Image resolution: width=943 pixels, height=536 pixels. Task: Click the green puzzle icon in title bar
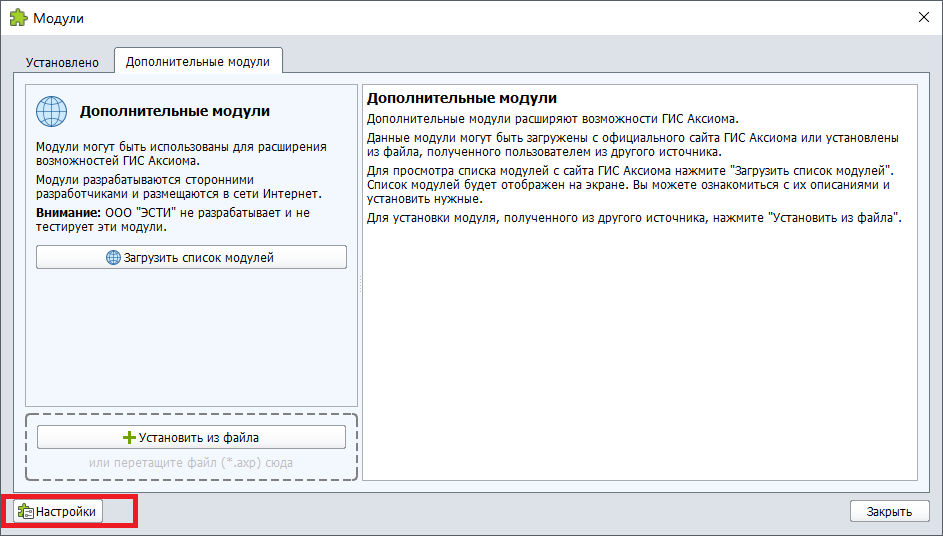click(x=19, y=17)
